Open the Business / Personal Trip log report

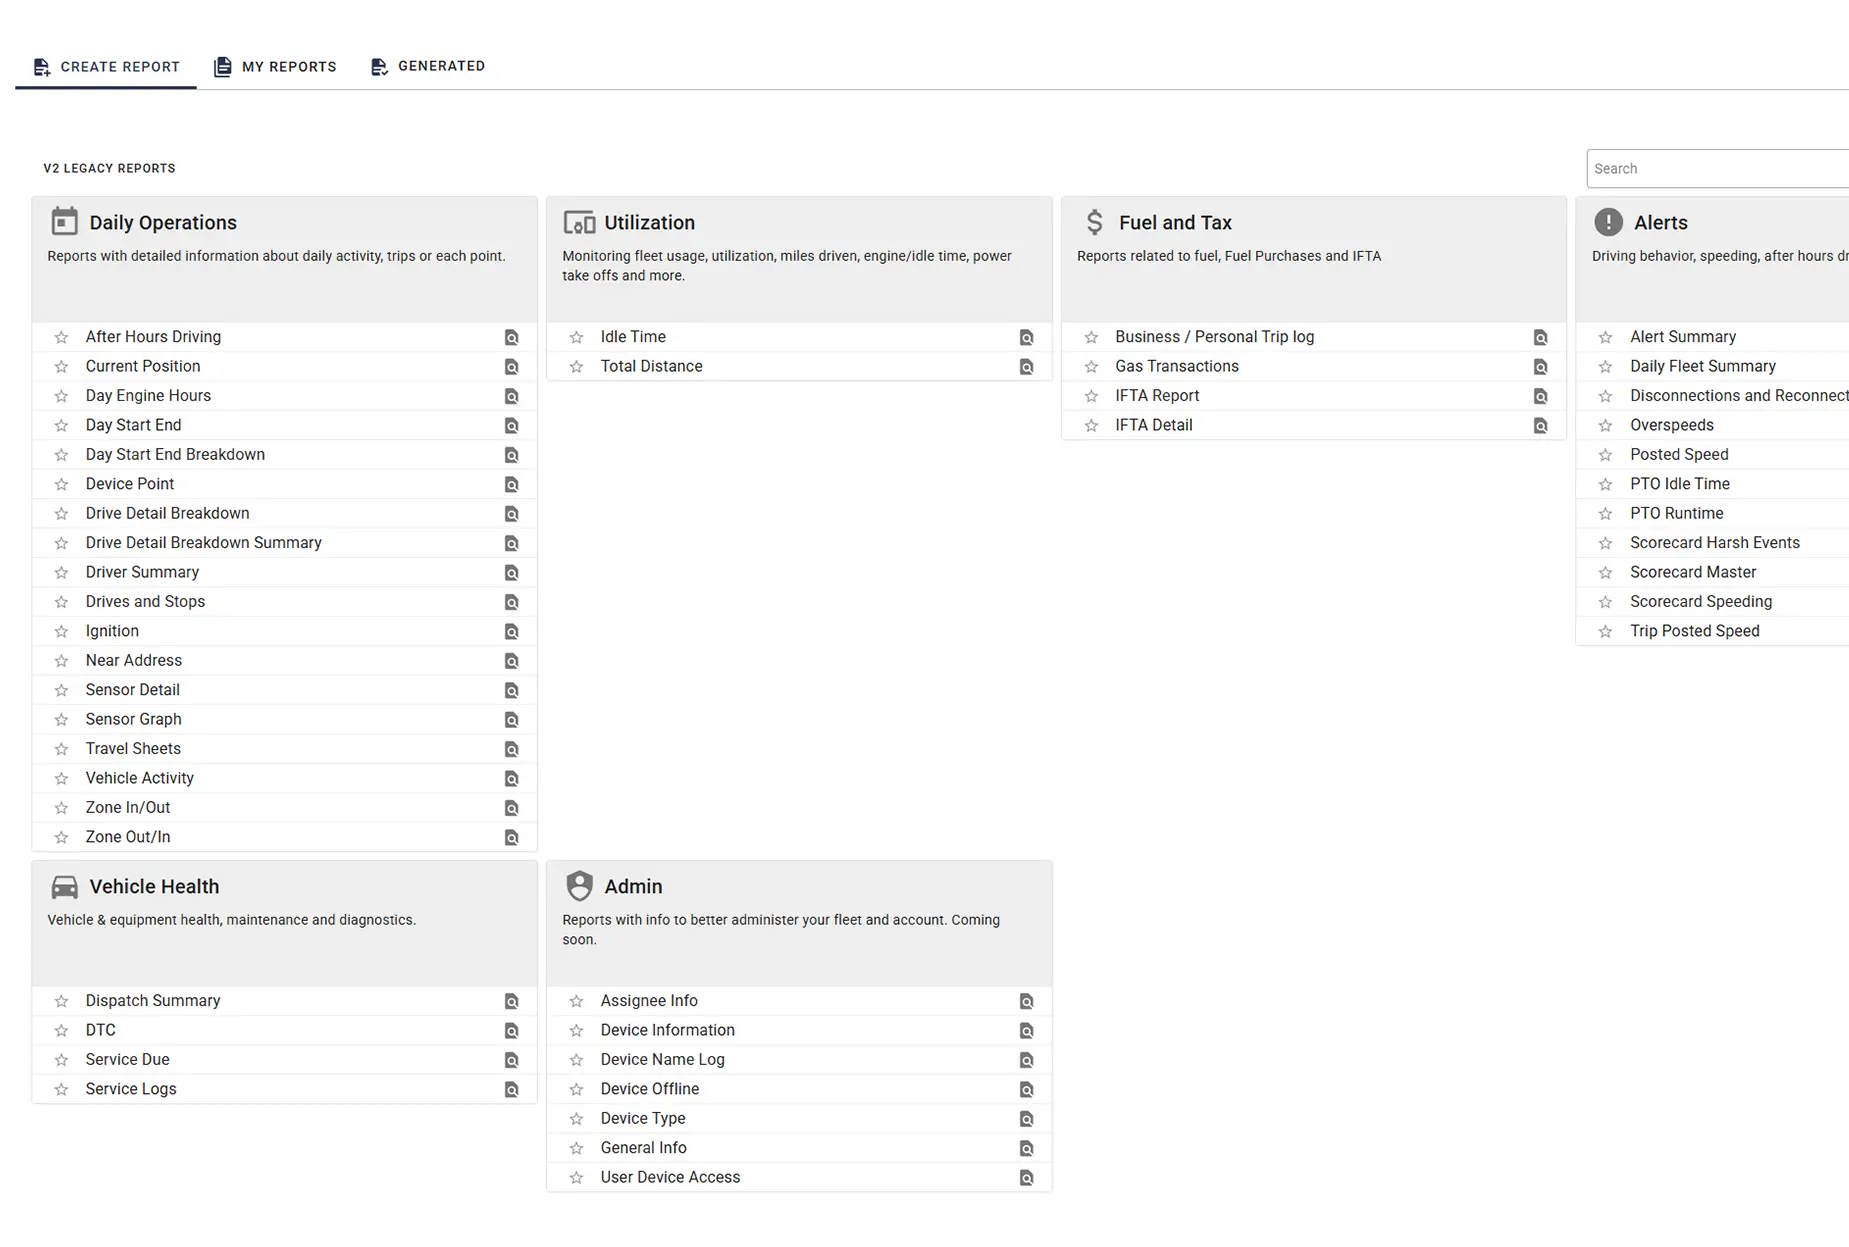tap(1214, 337)
